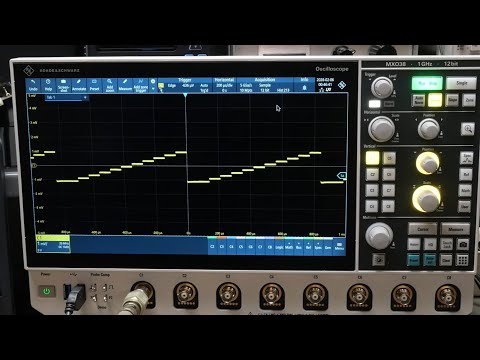Push the lit C1 channel key

pyautogui.click(x=372, y=158)
